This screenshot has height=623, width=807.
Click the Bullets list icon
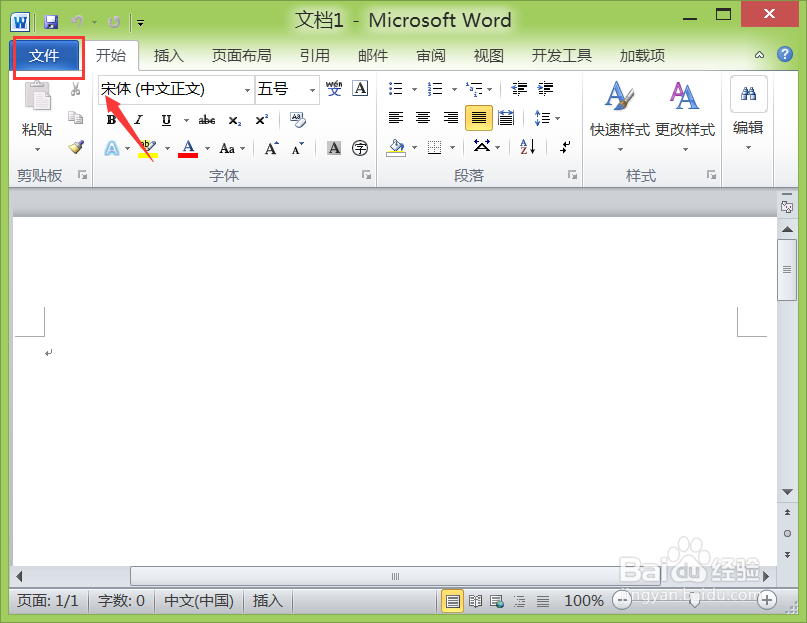395,89
